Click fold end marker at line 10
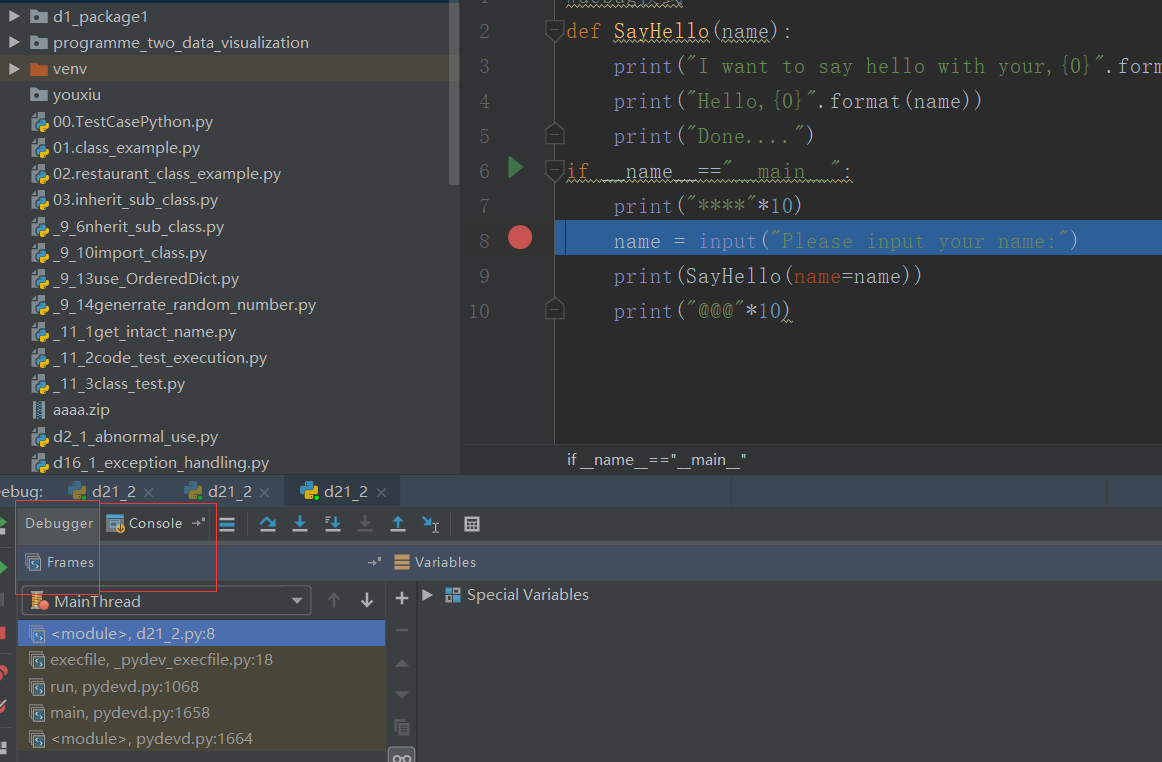The width and height of the screenshot is (1162, 762). tap(554, 309)
